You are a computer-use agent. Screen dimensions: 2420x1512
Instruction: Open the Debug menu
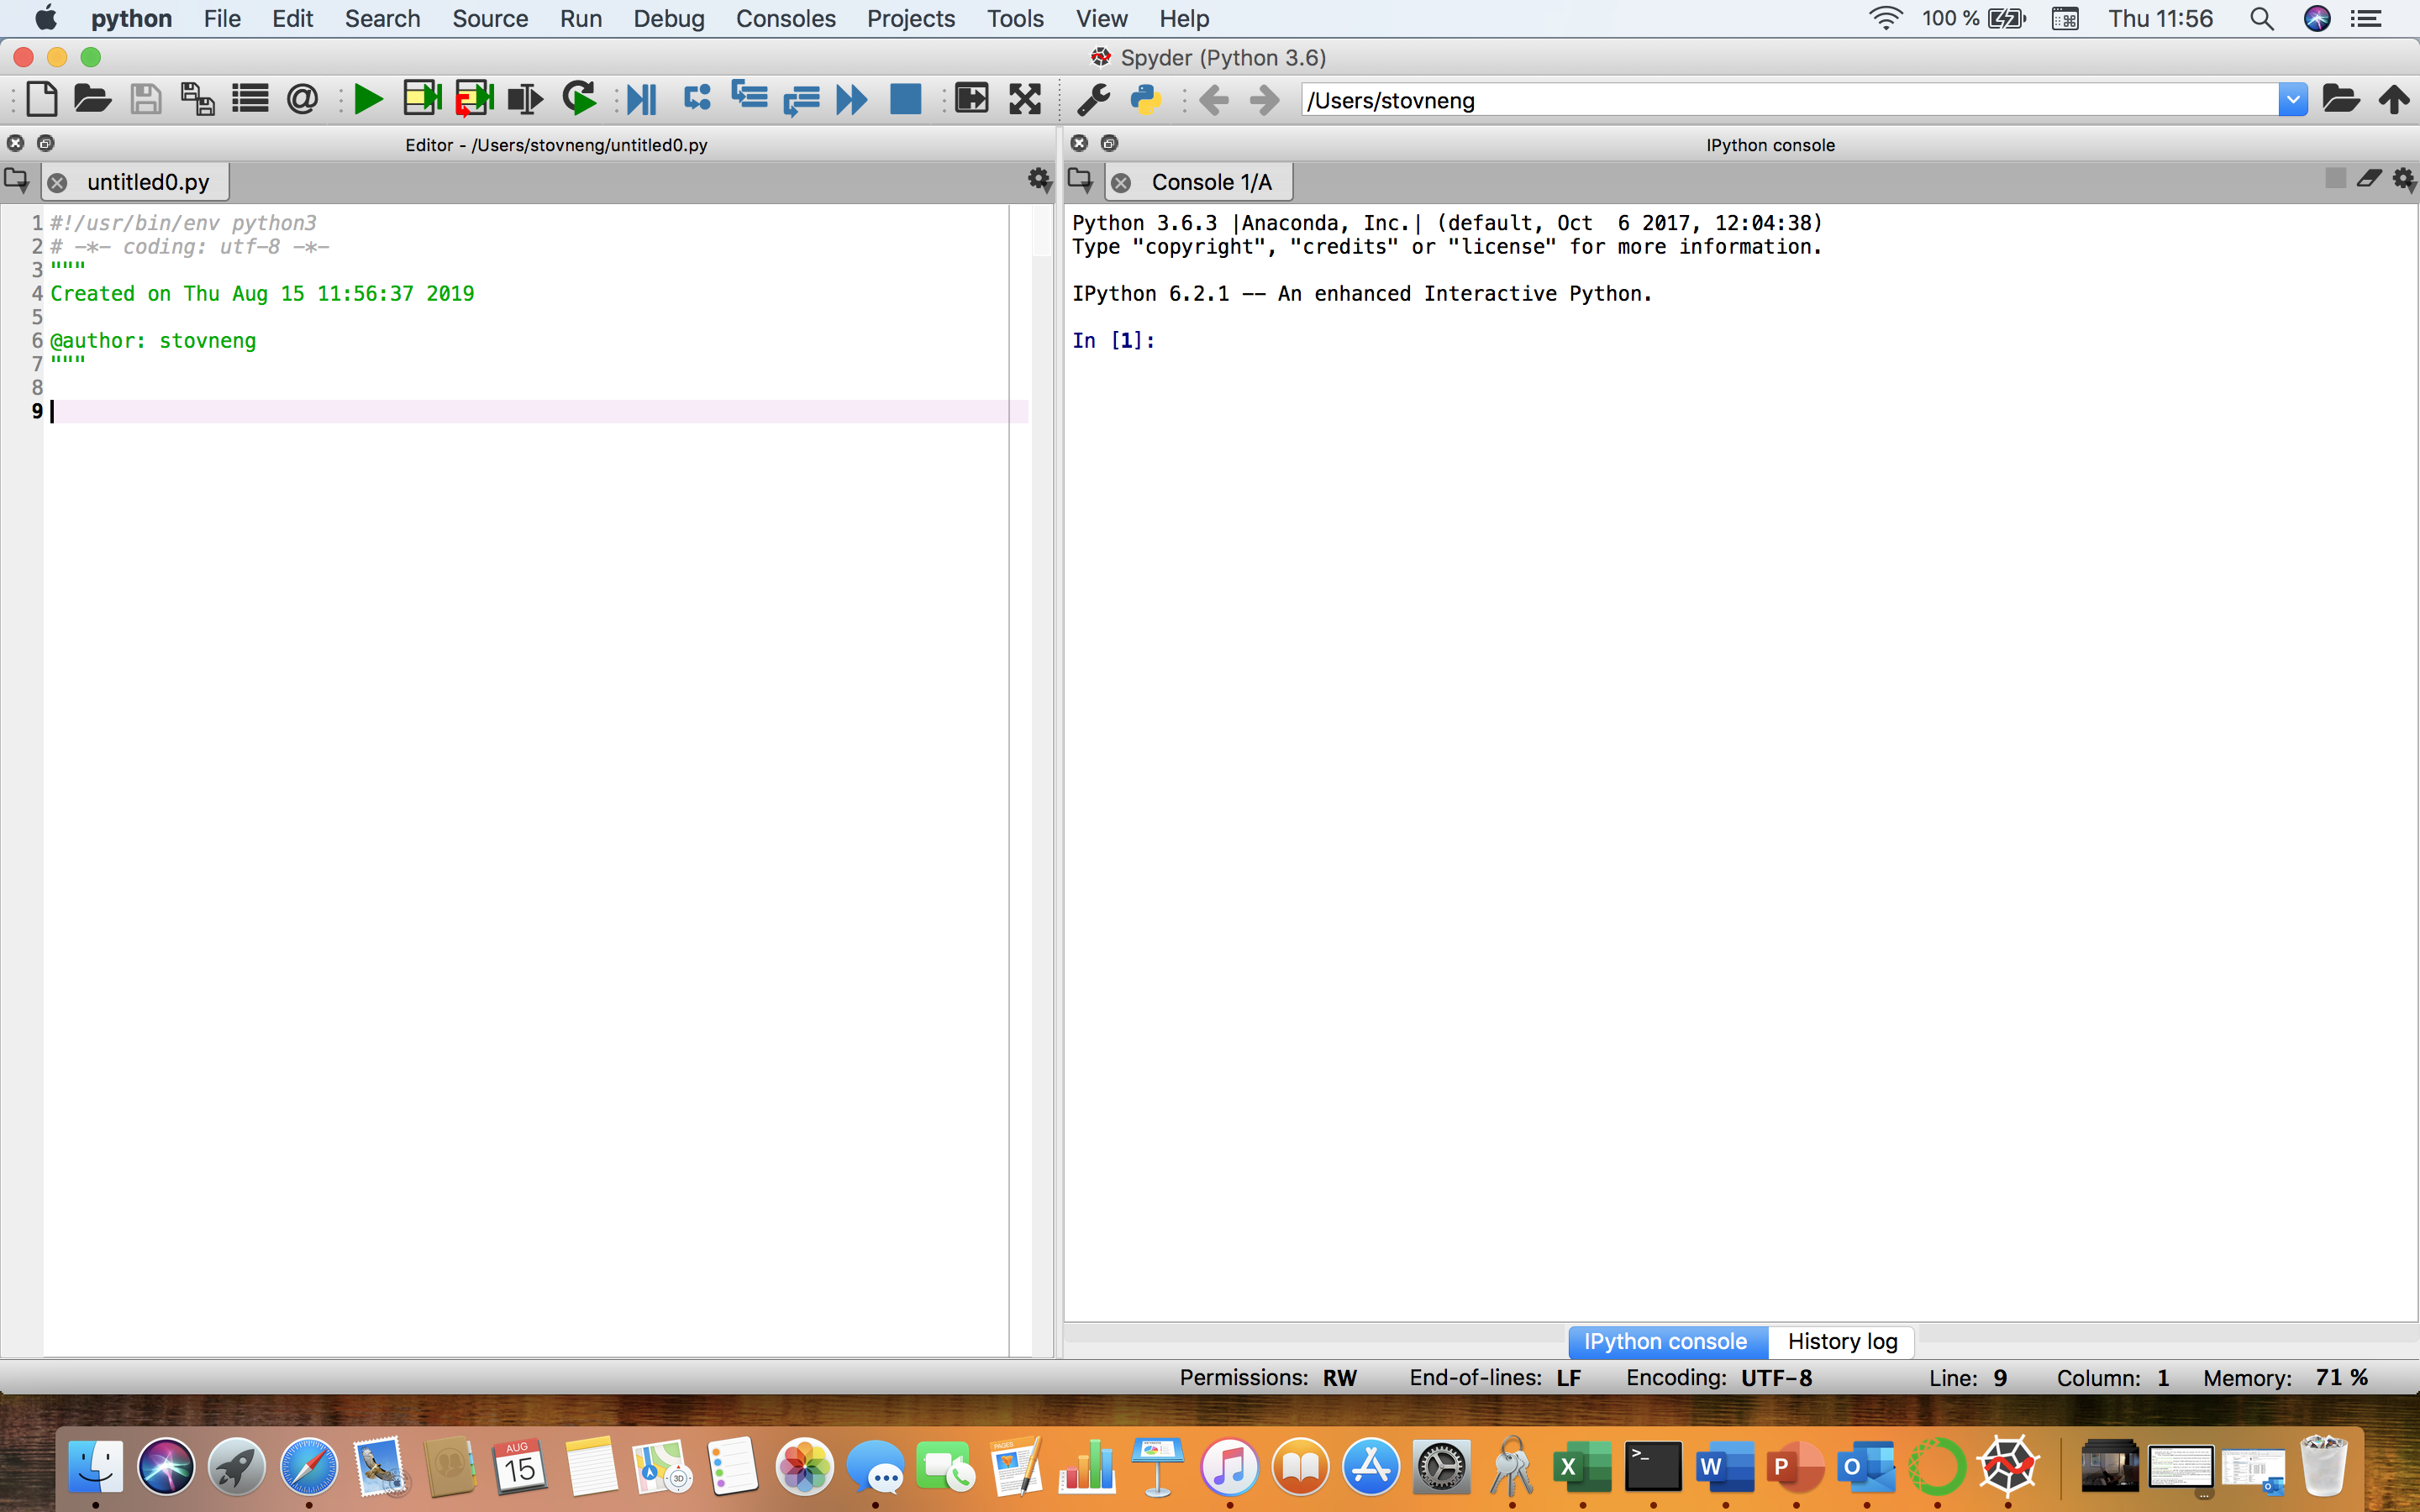point(669,18)
